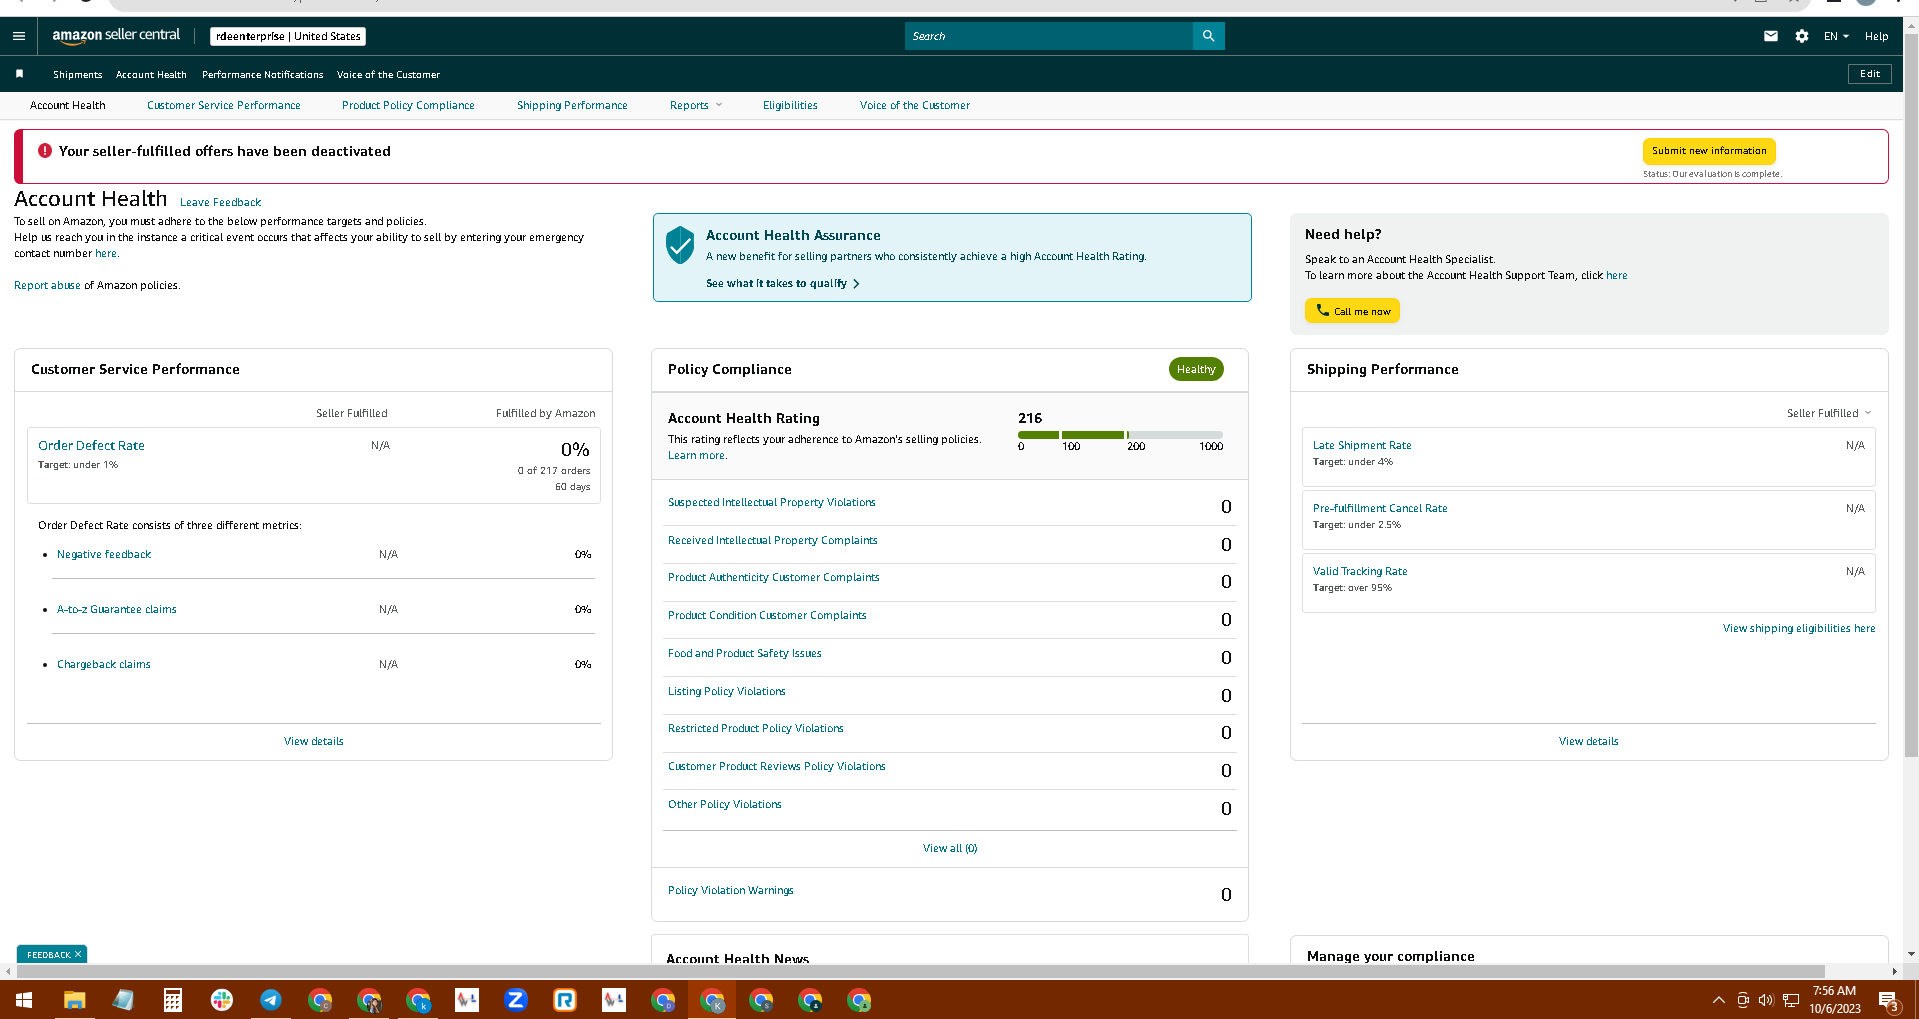This screenshot has width=1919, height=1019.
Task: Click the red deactivation alert icon
Action: [45, 151]
